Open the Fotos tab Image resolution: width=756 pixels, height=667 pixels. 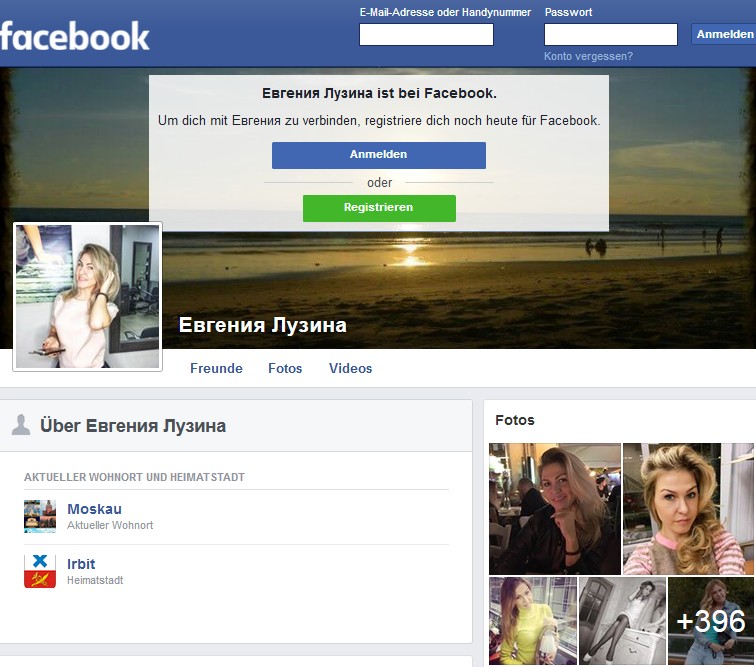[x=285, y=368]
